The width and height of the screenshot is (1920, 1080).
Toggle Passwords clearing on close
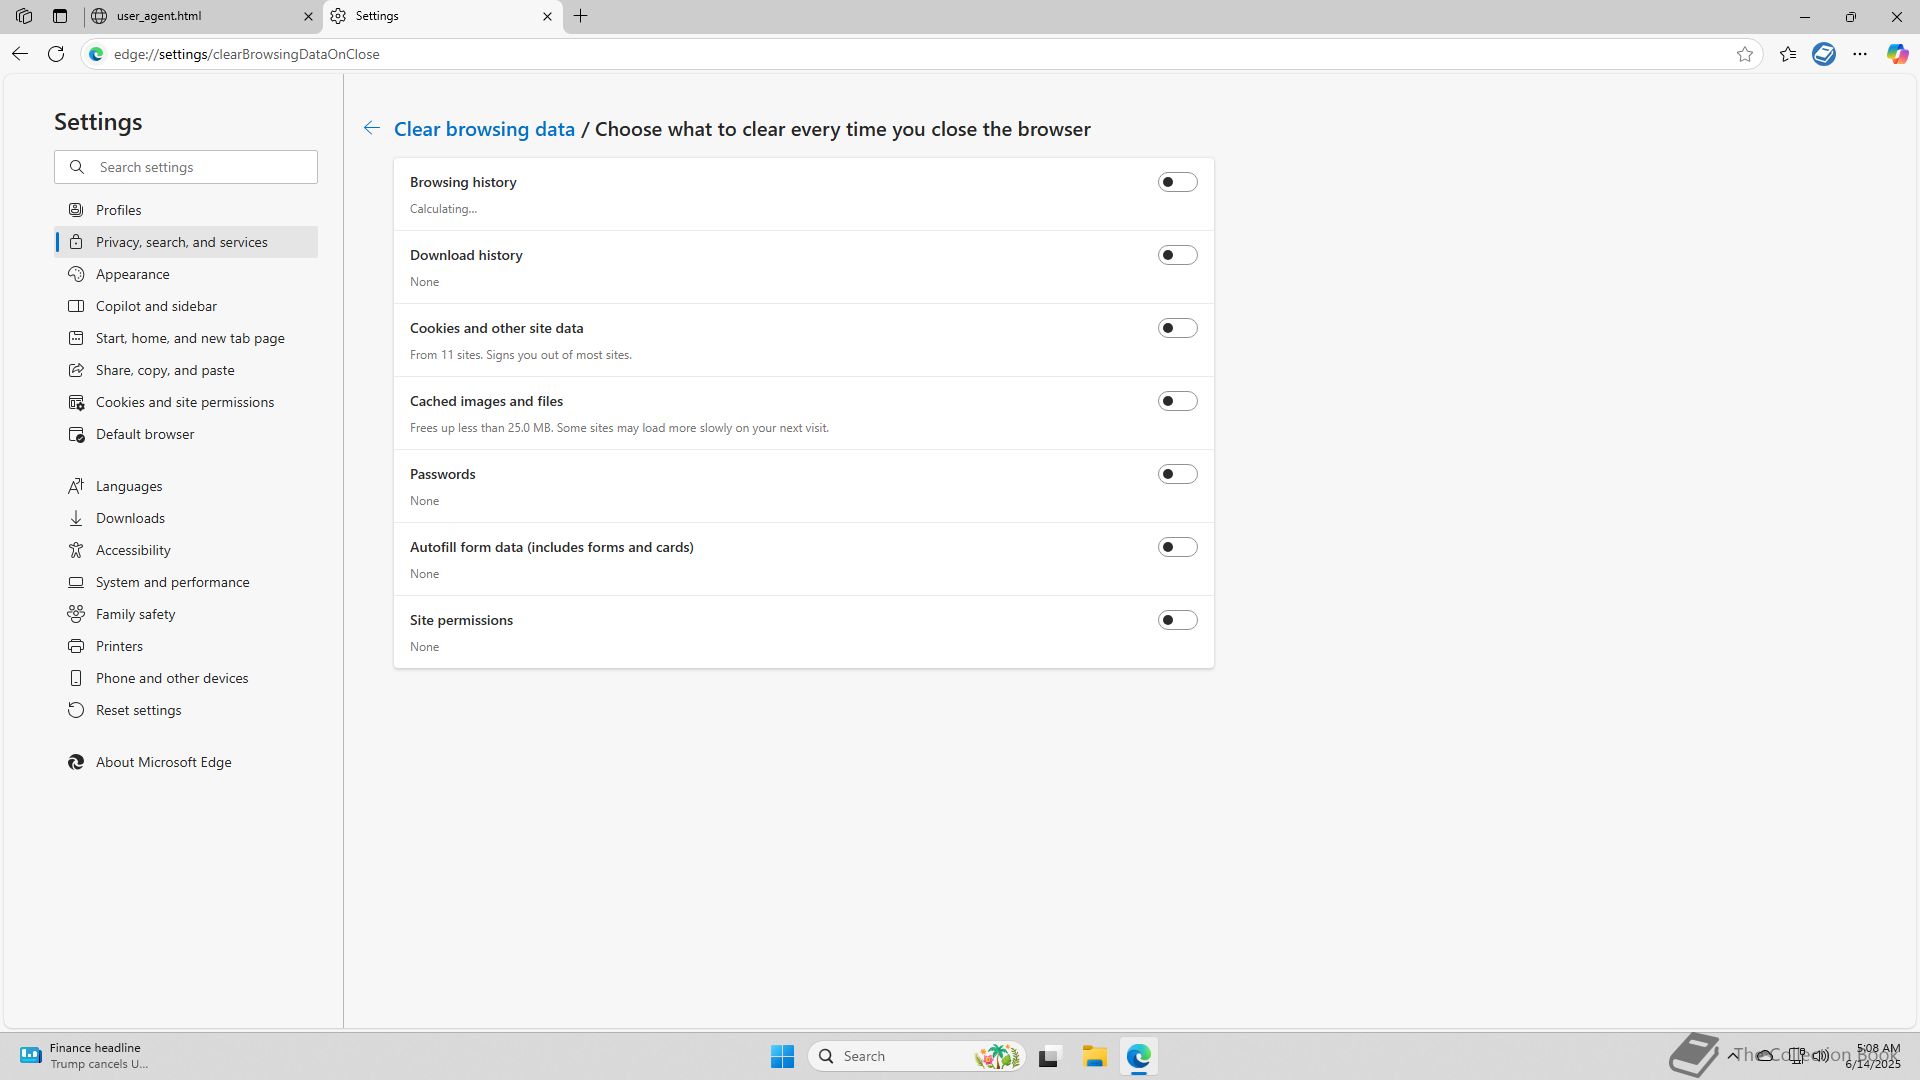[x=1177, y=474]
